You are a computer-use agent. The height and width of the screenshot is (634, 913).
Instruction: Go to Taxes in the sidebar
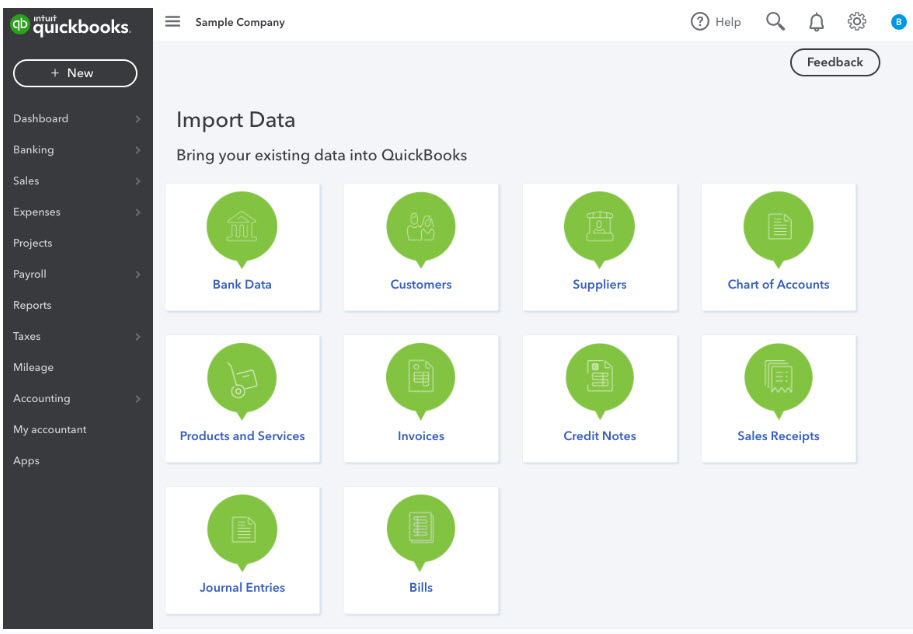(27, 337)
